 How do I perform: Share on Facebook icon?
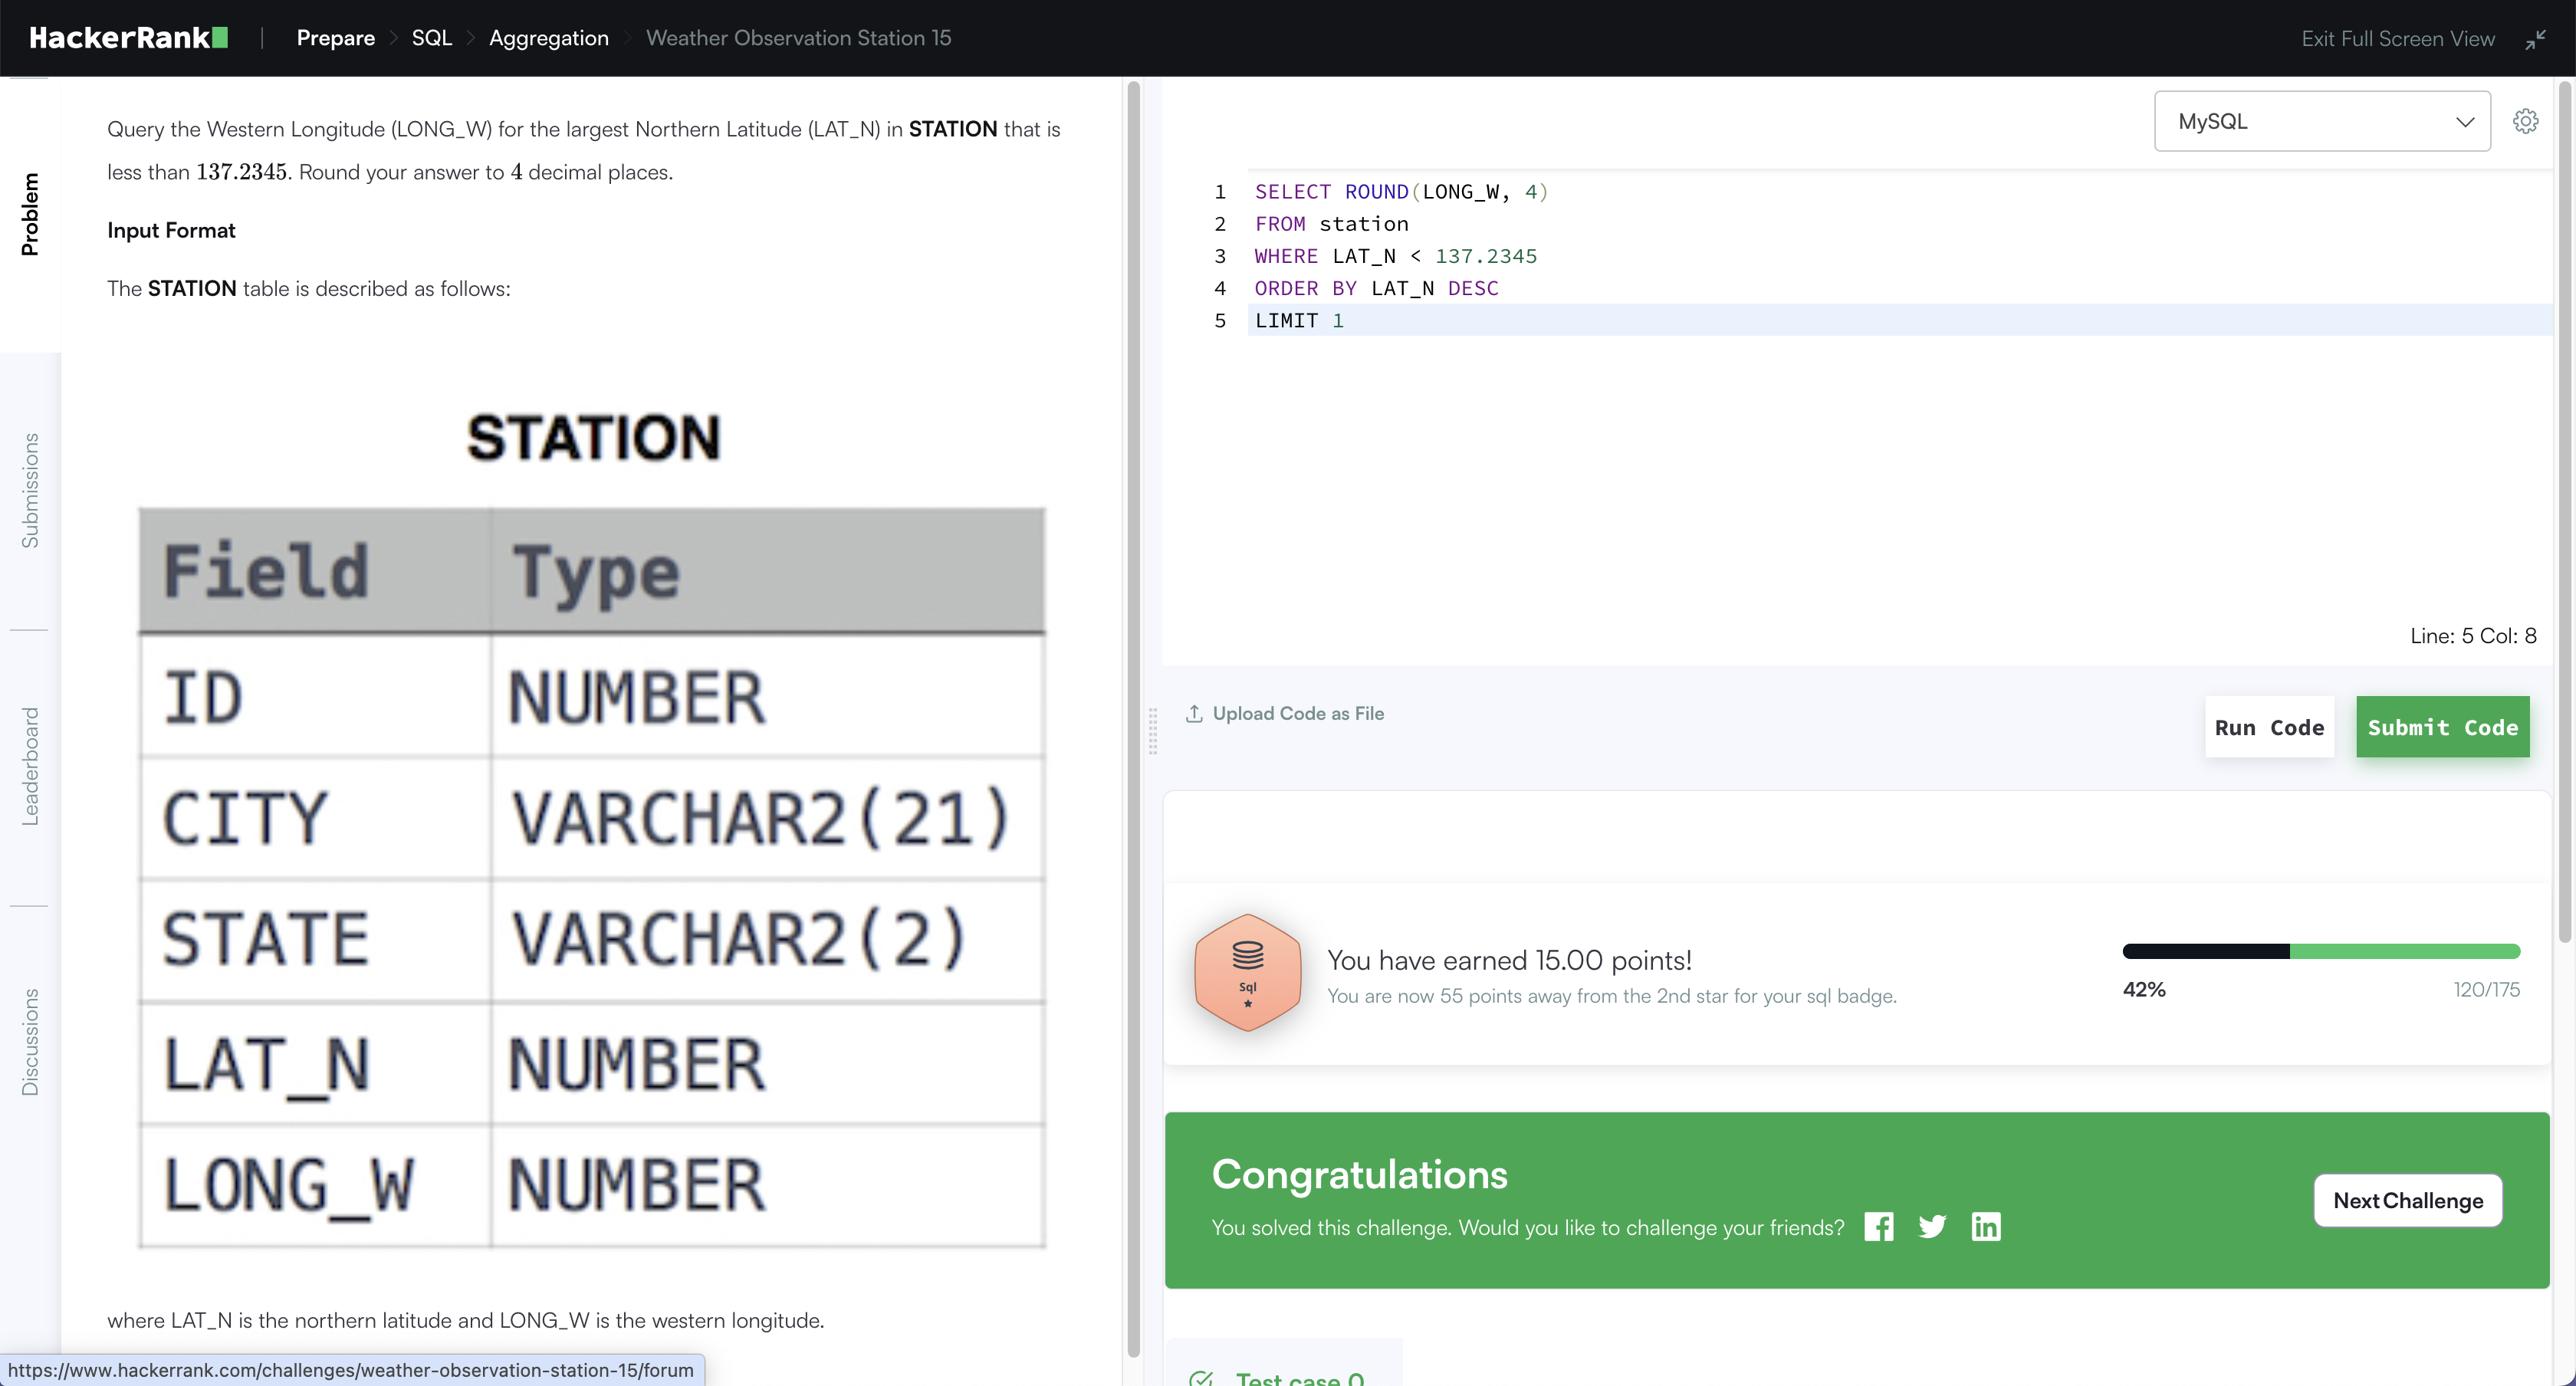pyautogui.click(x=1878, y=1227)
